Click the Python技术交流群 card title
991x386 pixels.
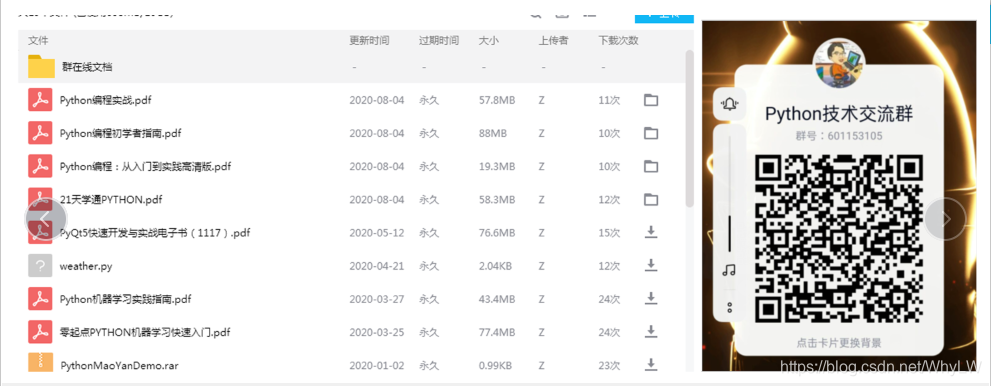(839, 114)
